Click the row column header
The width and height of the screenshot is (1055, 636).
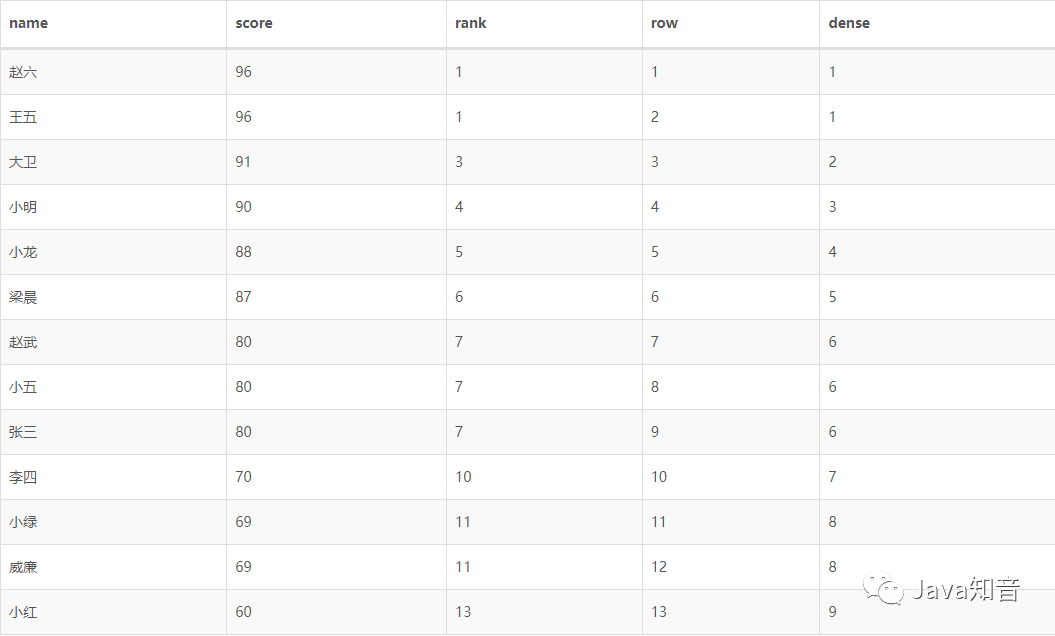pos(664,23)
